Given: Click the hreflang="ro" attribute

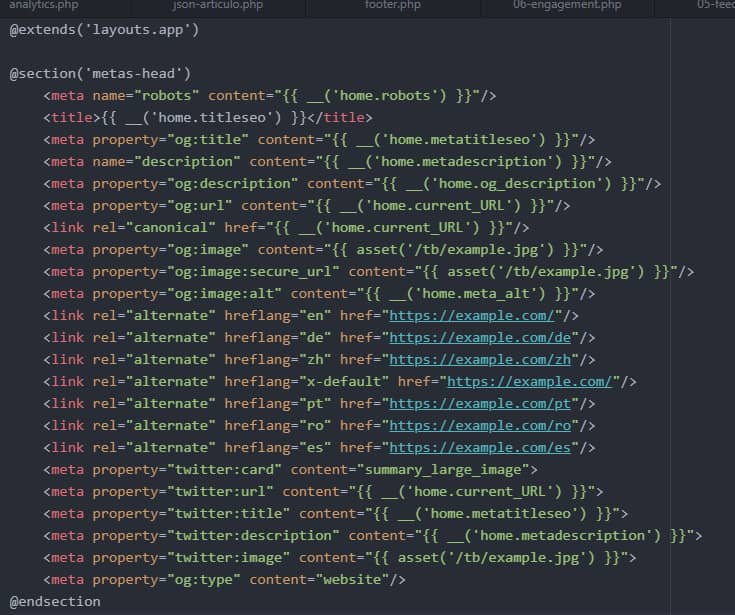Looking at the screenshot, I should point(278,426).
